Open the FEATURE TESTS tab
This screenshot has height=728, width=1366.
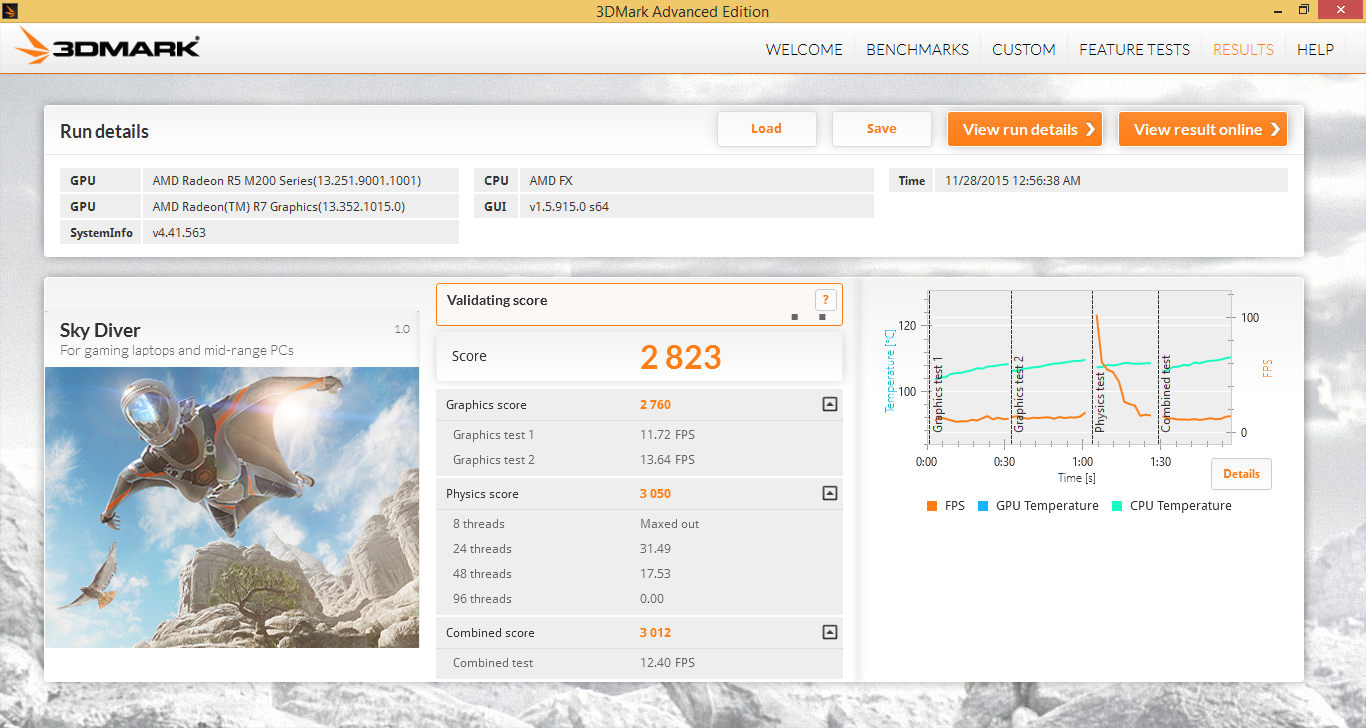click(1134, 49)
